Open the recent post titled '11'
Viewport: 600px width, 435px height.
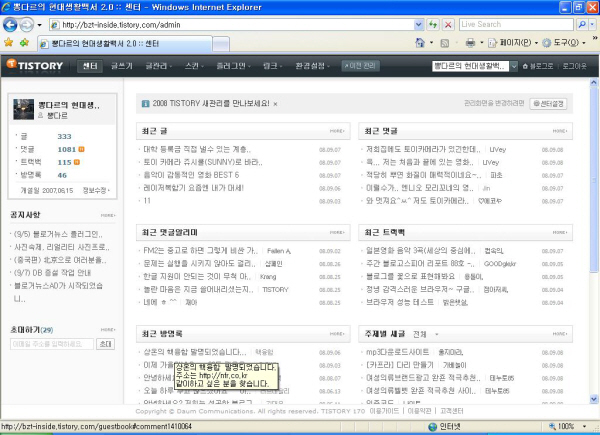[x=147, y=201]
